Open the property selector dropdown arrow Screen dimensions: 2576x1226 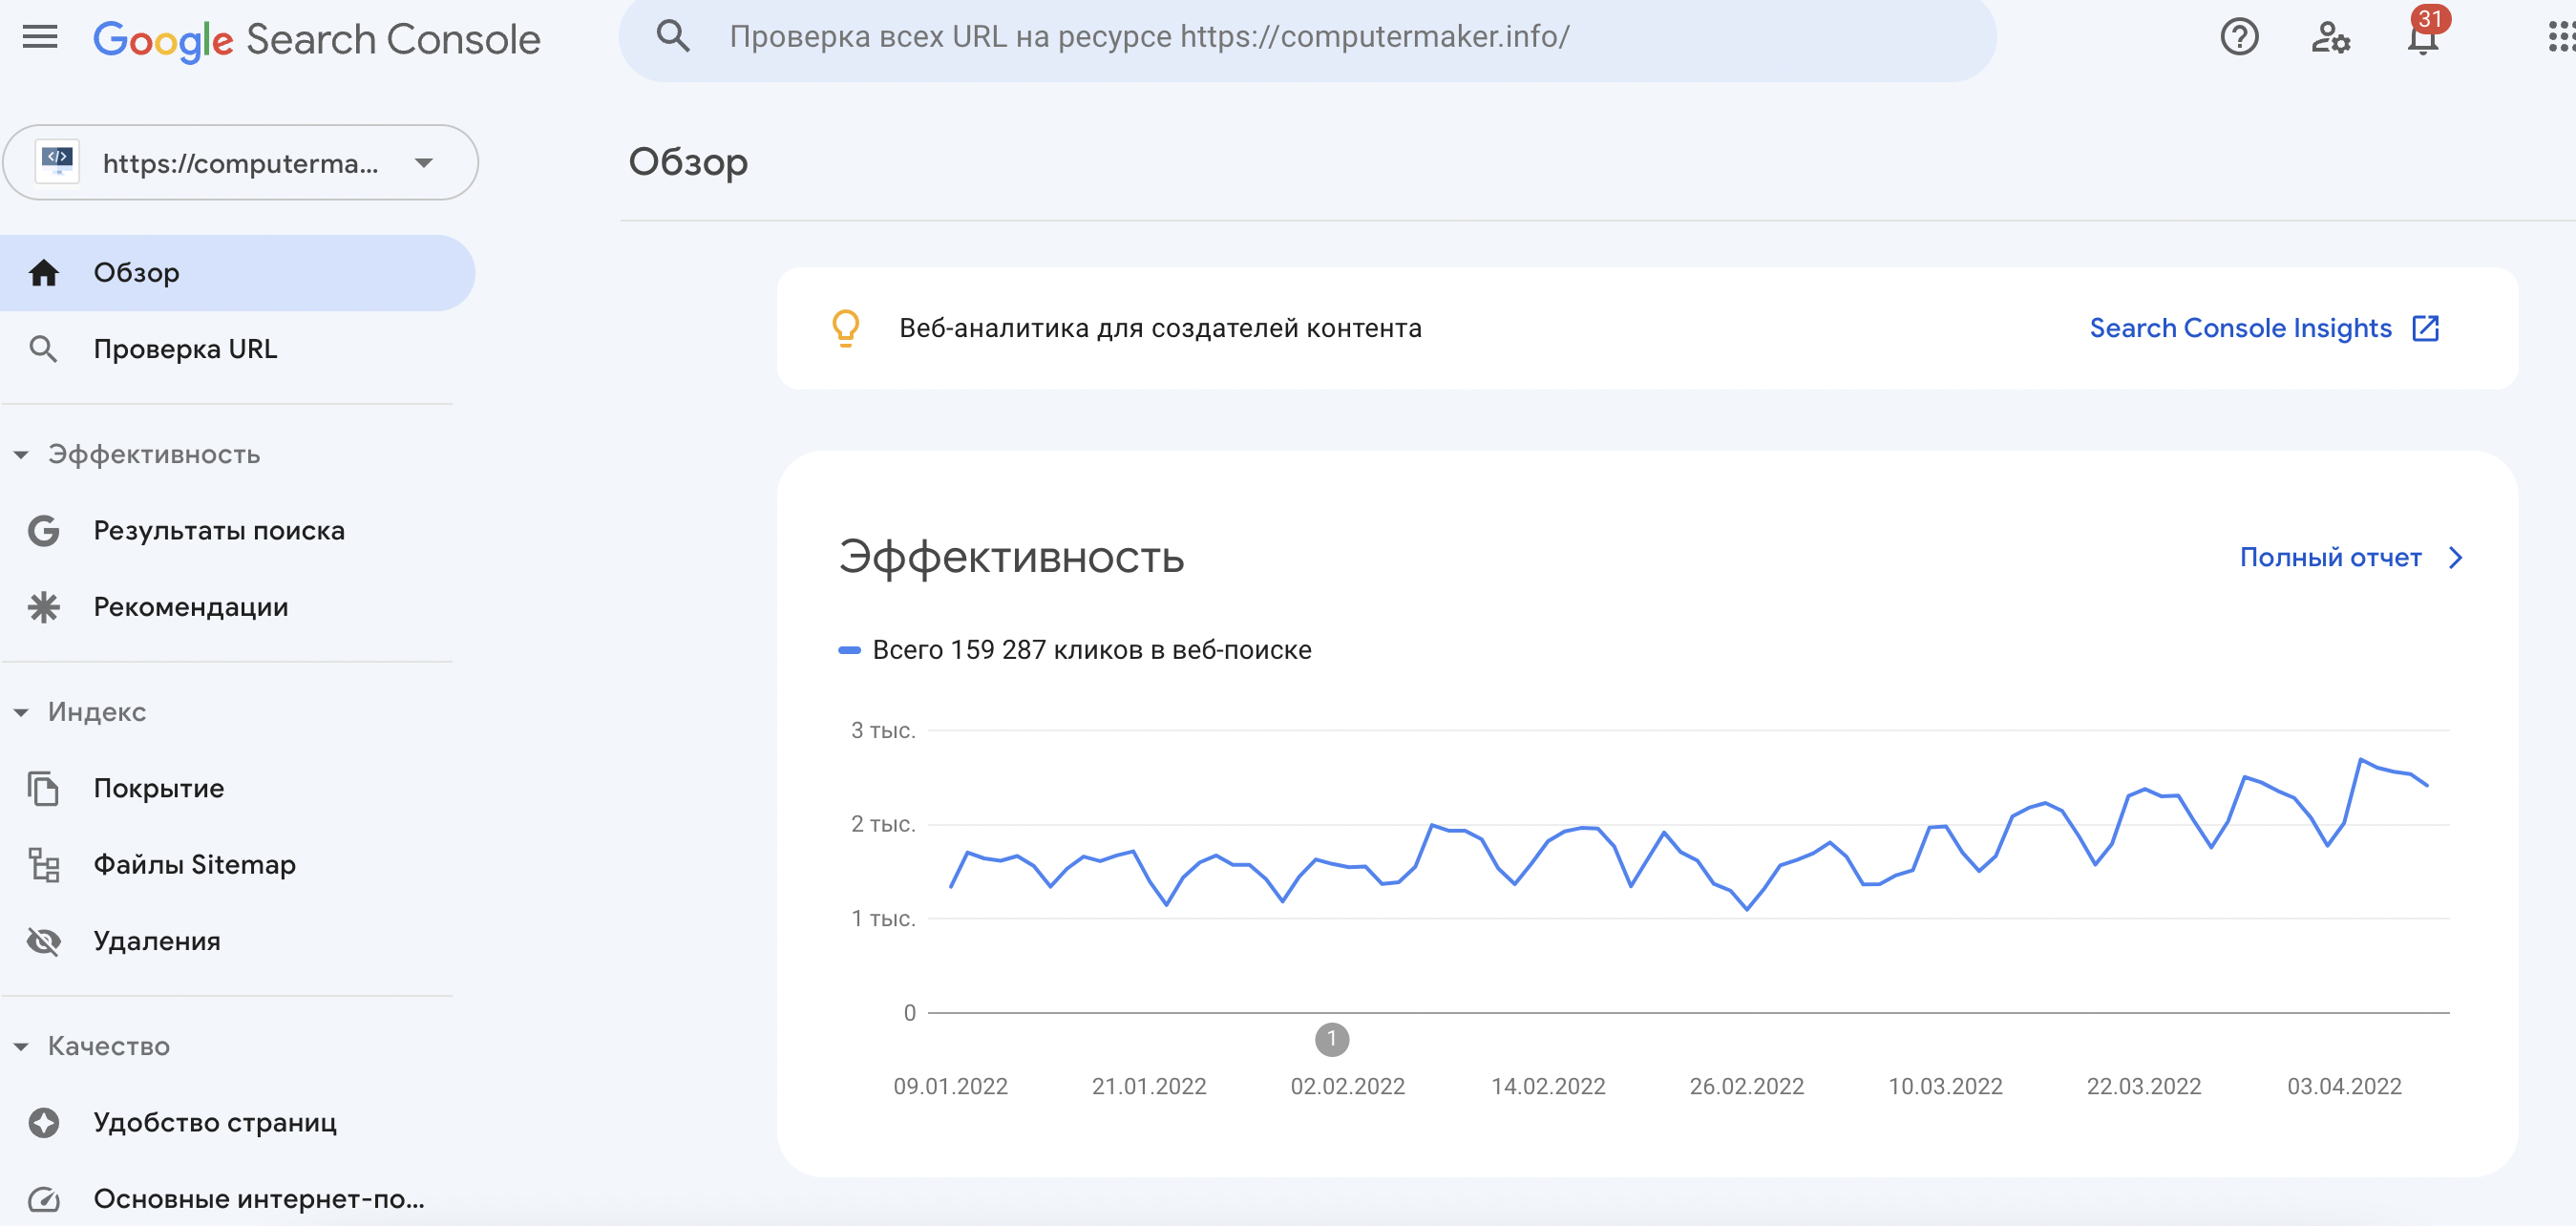click(424, 163)
